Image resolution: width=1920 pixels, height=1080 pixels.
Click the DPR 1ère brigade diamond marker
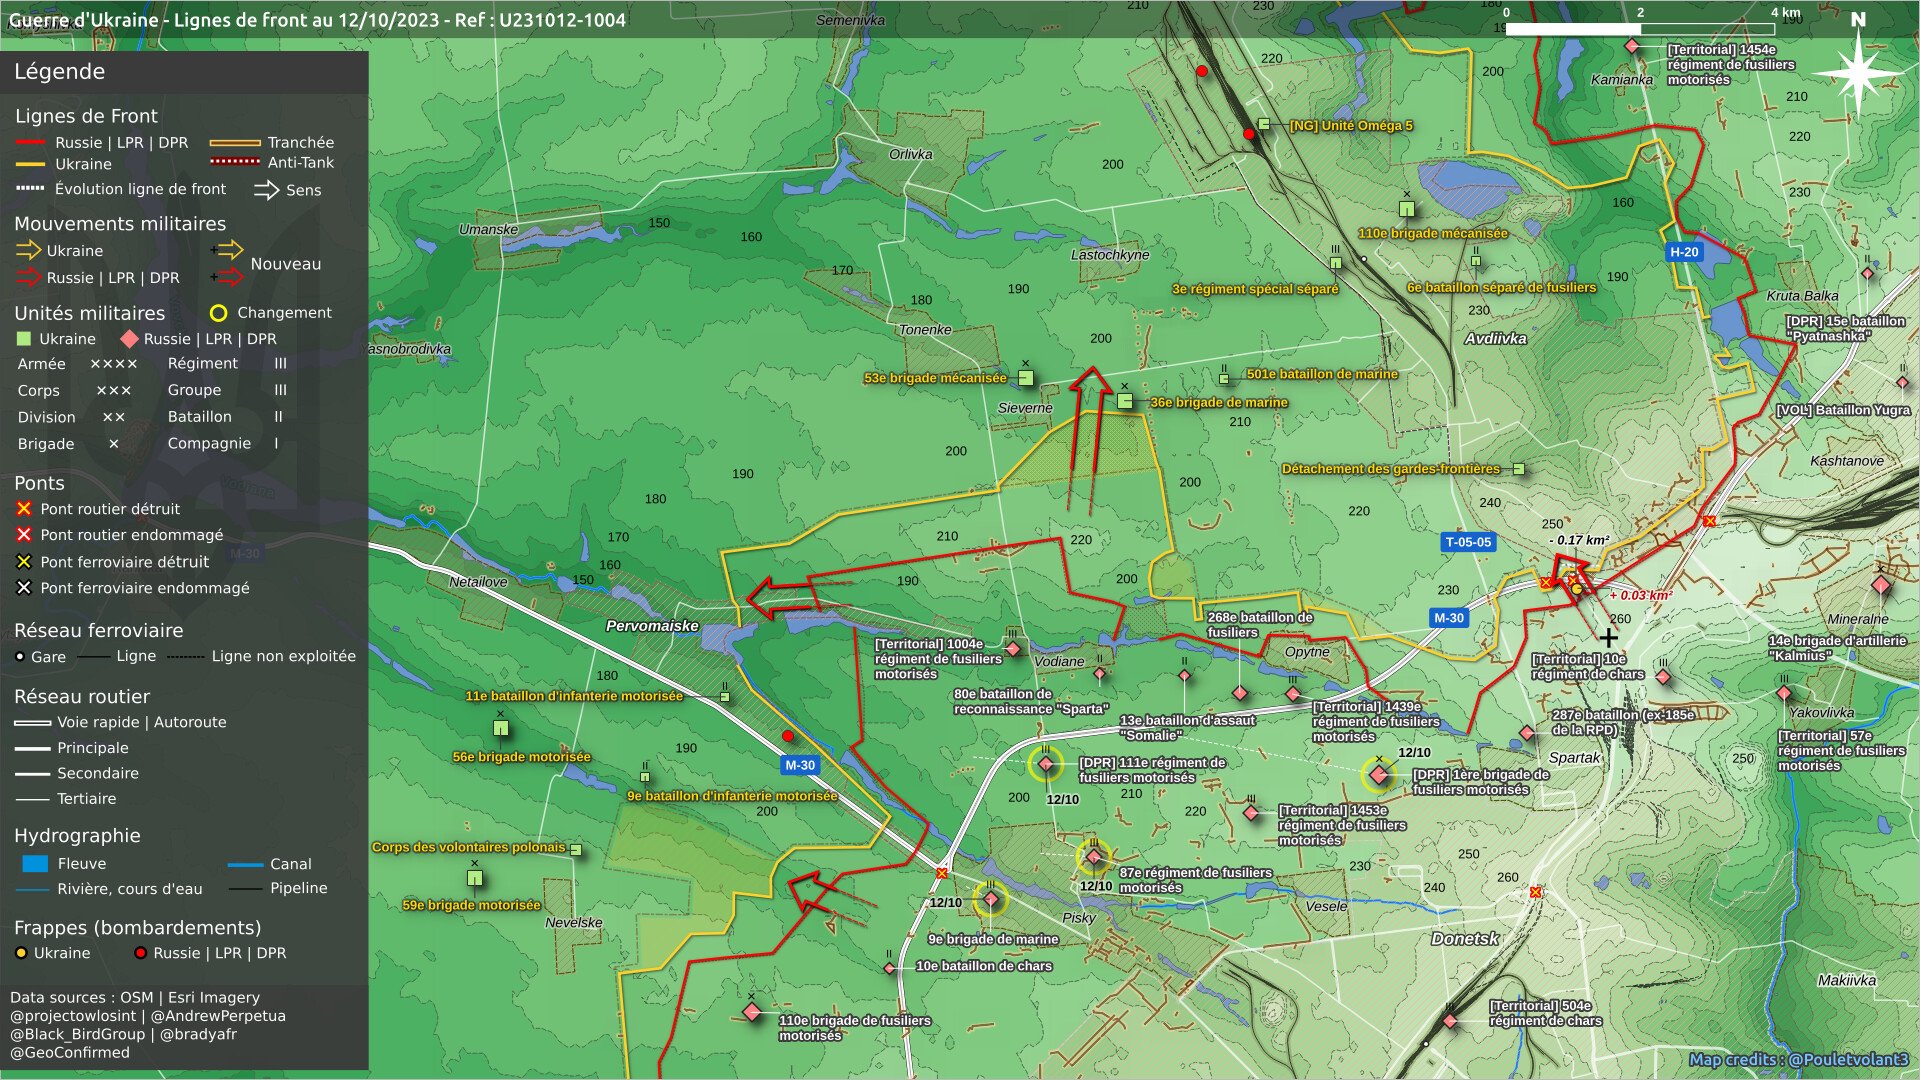(1379, 774)
